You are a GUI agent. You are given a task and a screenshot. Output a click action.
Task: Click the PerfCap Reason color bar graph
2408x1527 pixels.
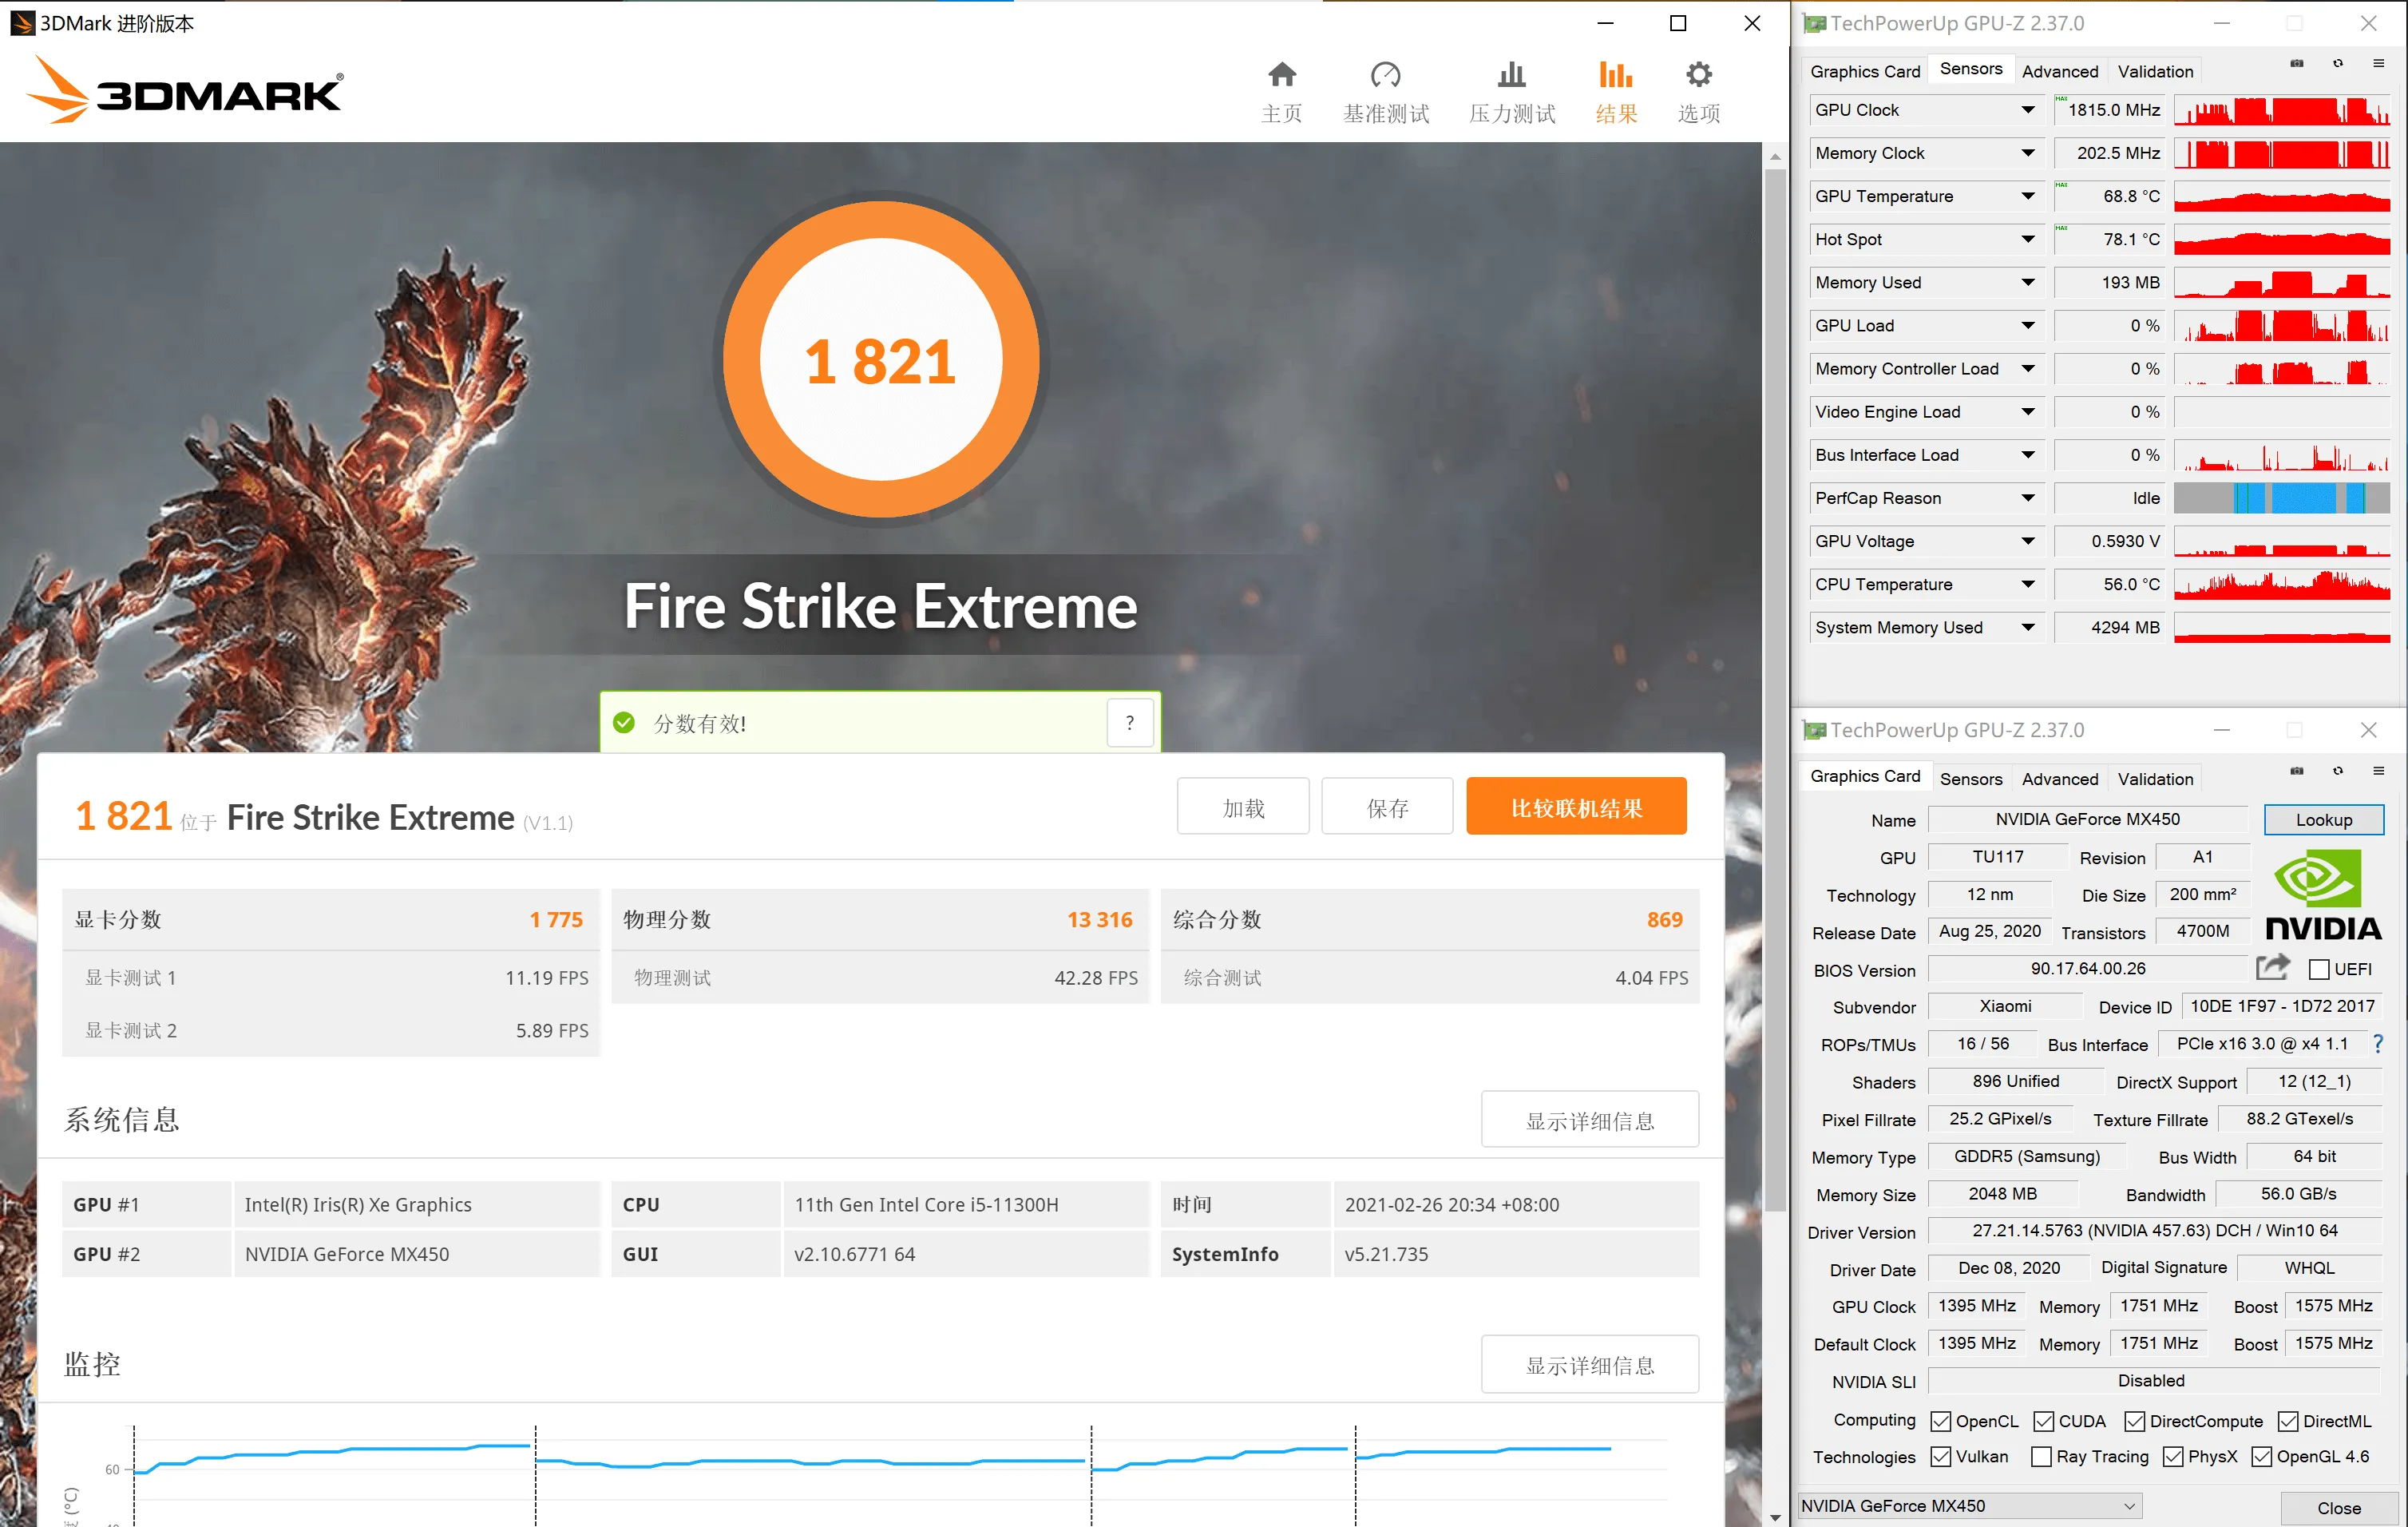point(2281,498)
